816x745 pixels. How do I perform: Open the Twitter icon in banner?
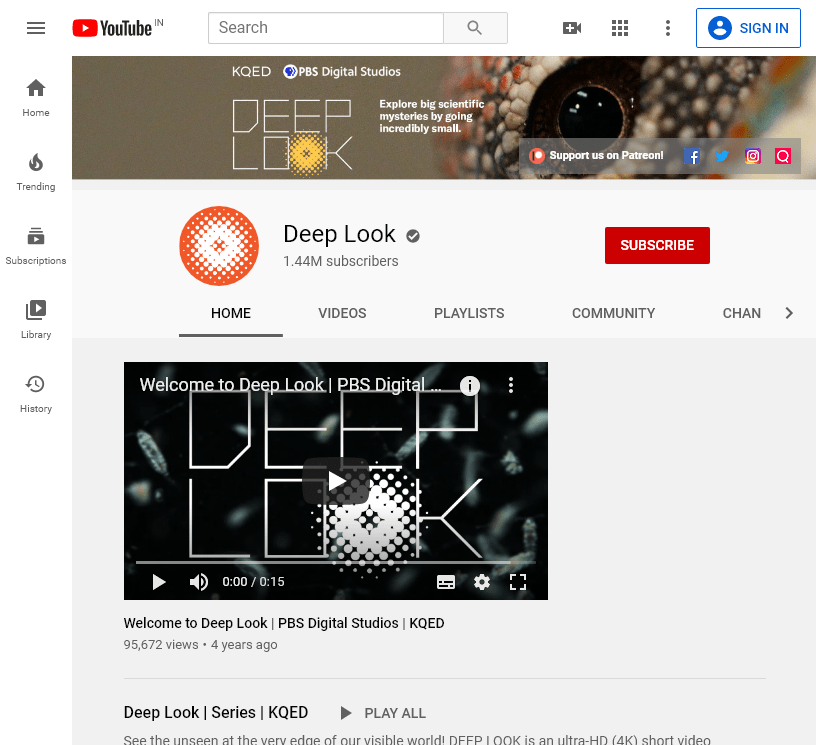click(722, 156)
